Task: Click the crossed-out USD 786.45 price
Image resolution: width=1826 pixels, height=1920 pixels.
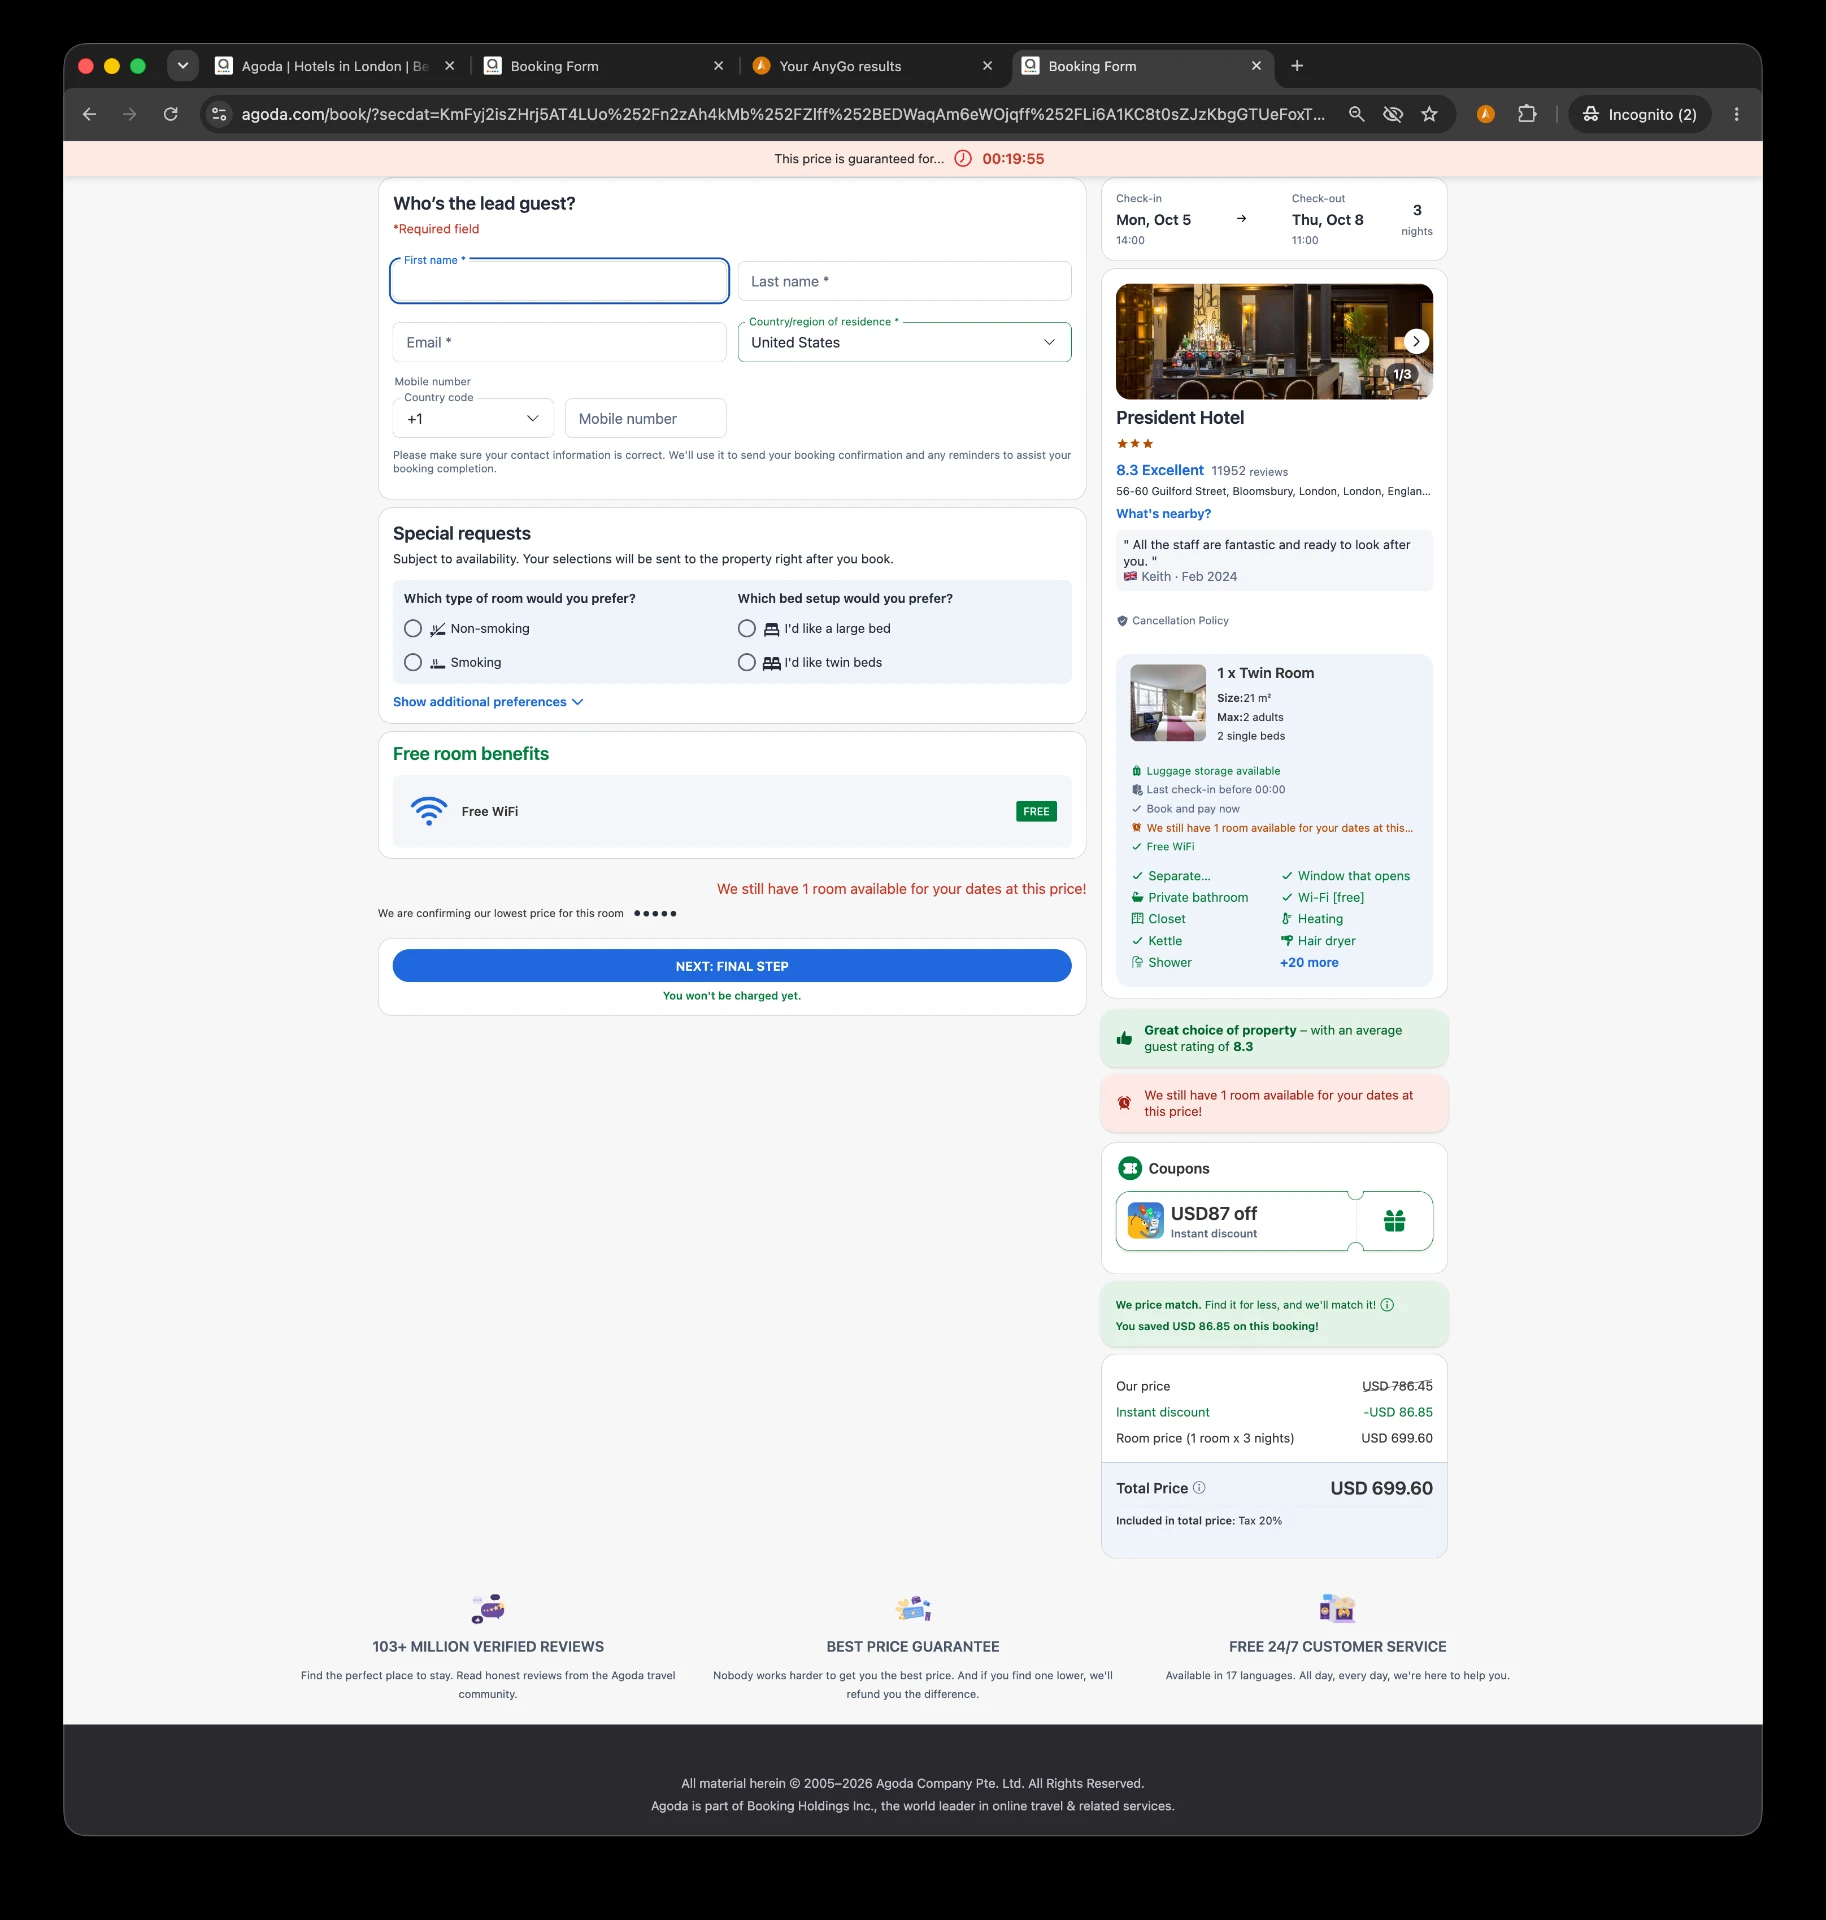Action: coord(1397,1386)
